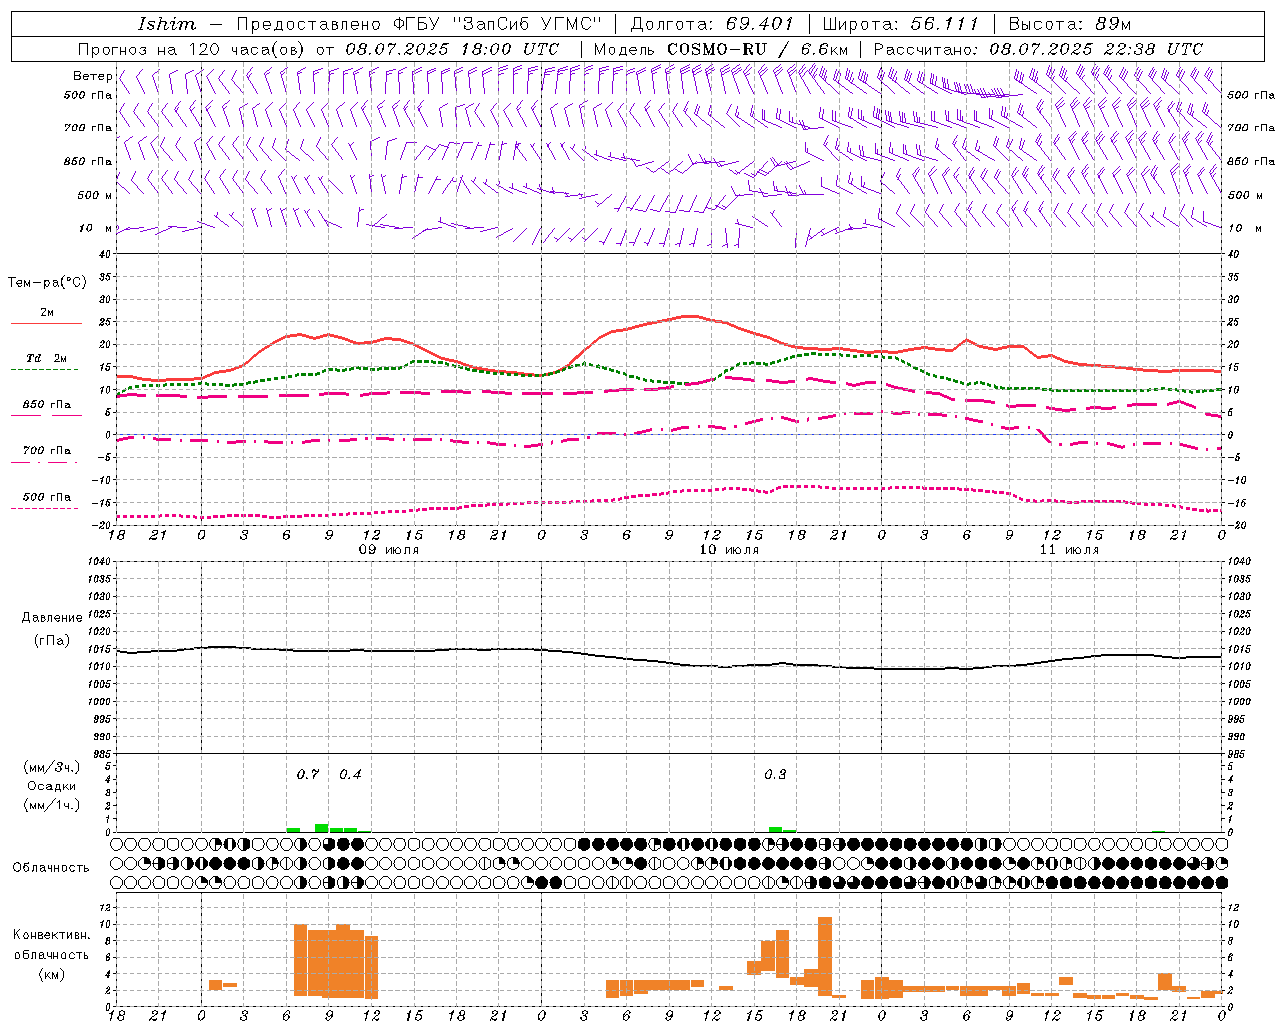Click the 09 июля date label

[x=388, y=550]
